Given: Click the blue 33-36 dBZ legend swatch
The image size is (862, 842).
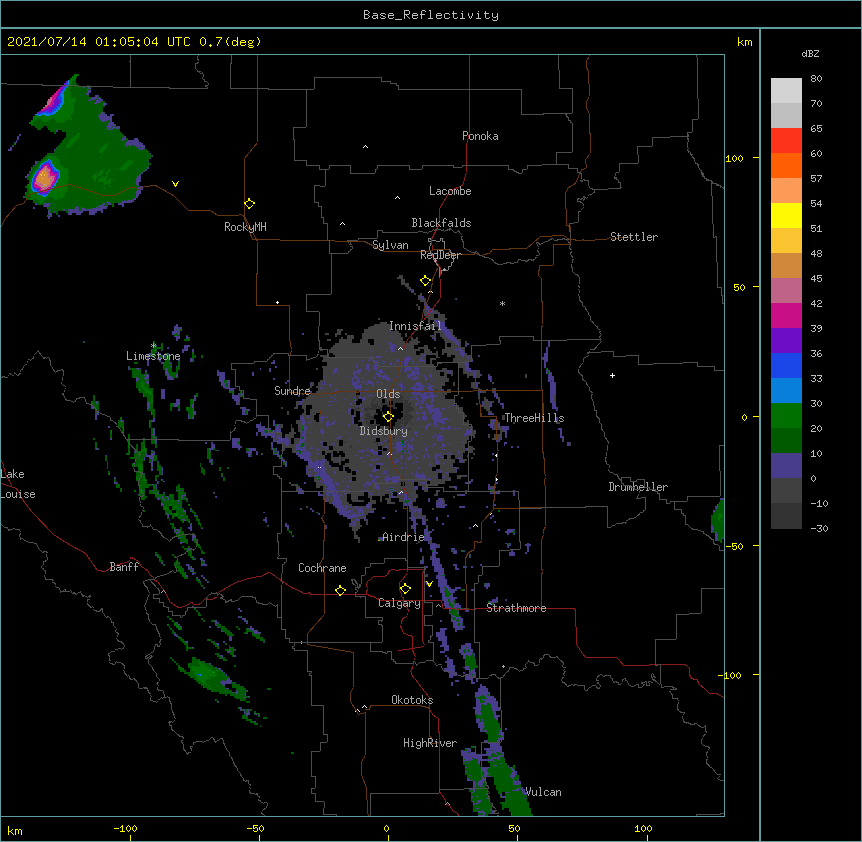Looking at the screenshot, I should click(x=786, y=365).
